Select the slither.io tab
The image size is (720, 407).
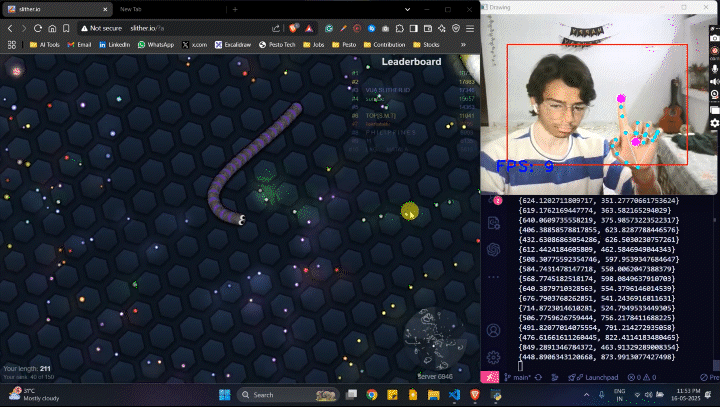(x=55, y=9)
